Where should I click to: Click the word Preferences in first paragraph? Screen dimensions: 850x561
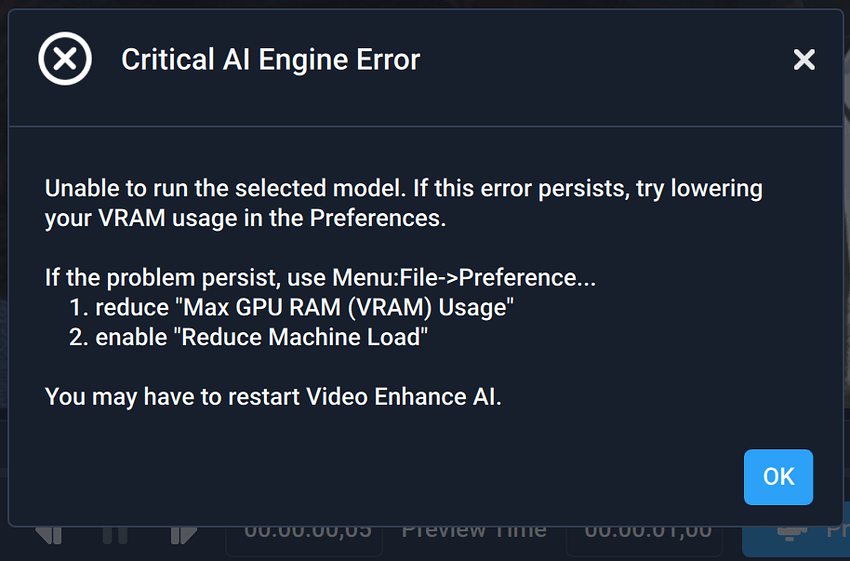tap(378, 218)
